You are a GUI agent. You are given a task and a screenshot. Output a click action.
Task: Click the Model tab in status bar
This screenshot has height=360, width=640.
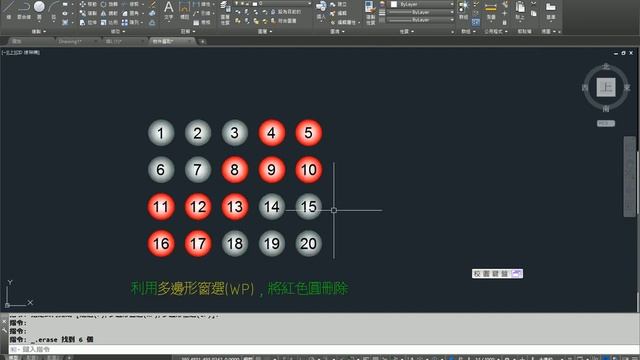[x=13, y=358]
